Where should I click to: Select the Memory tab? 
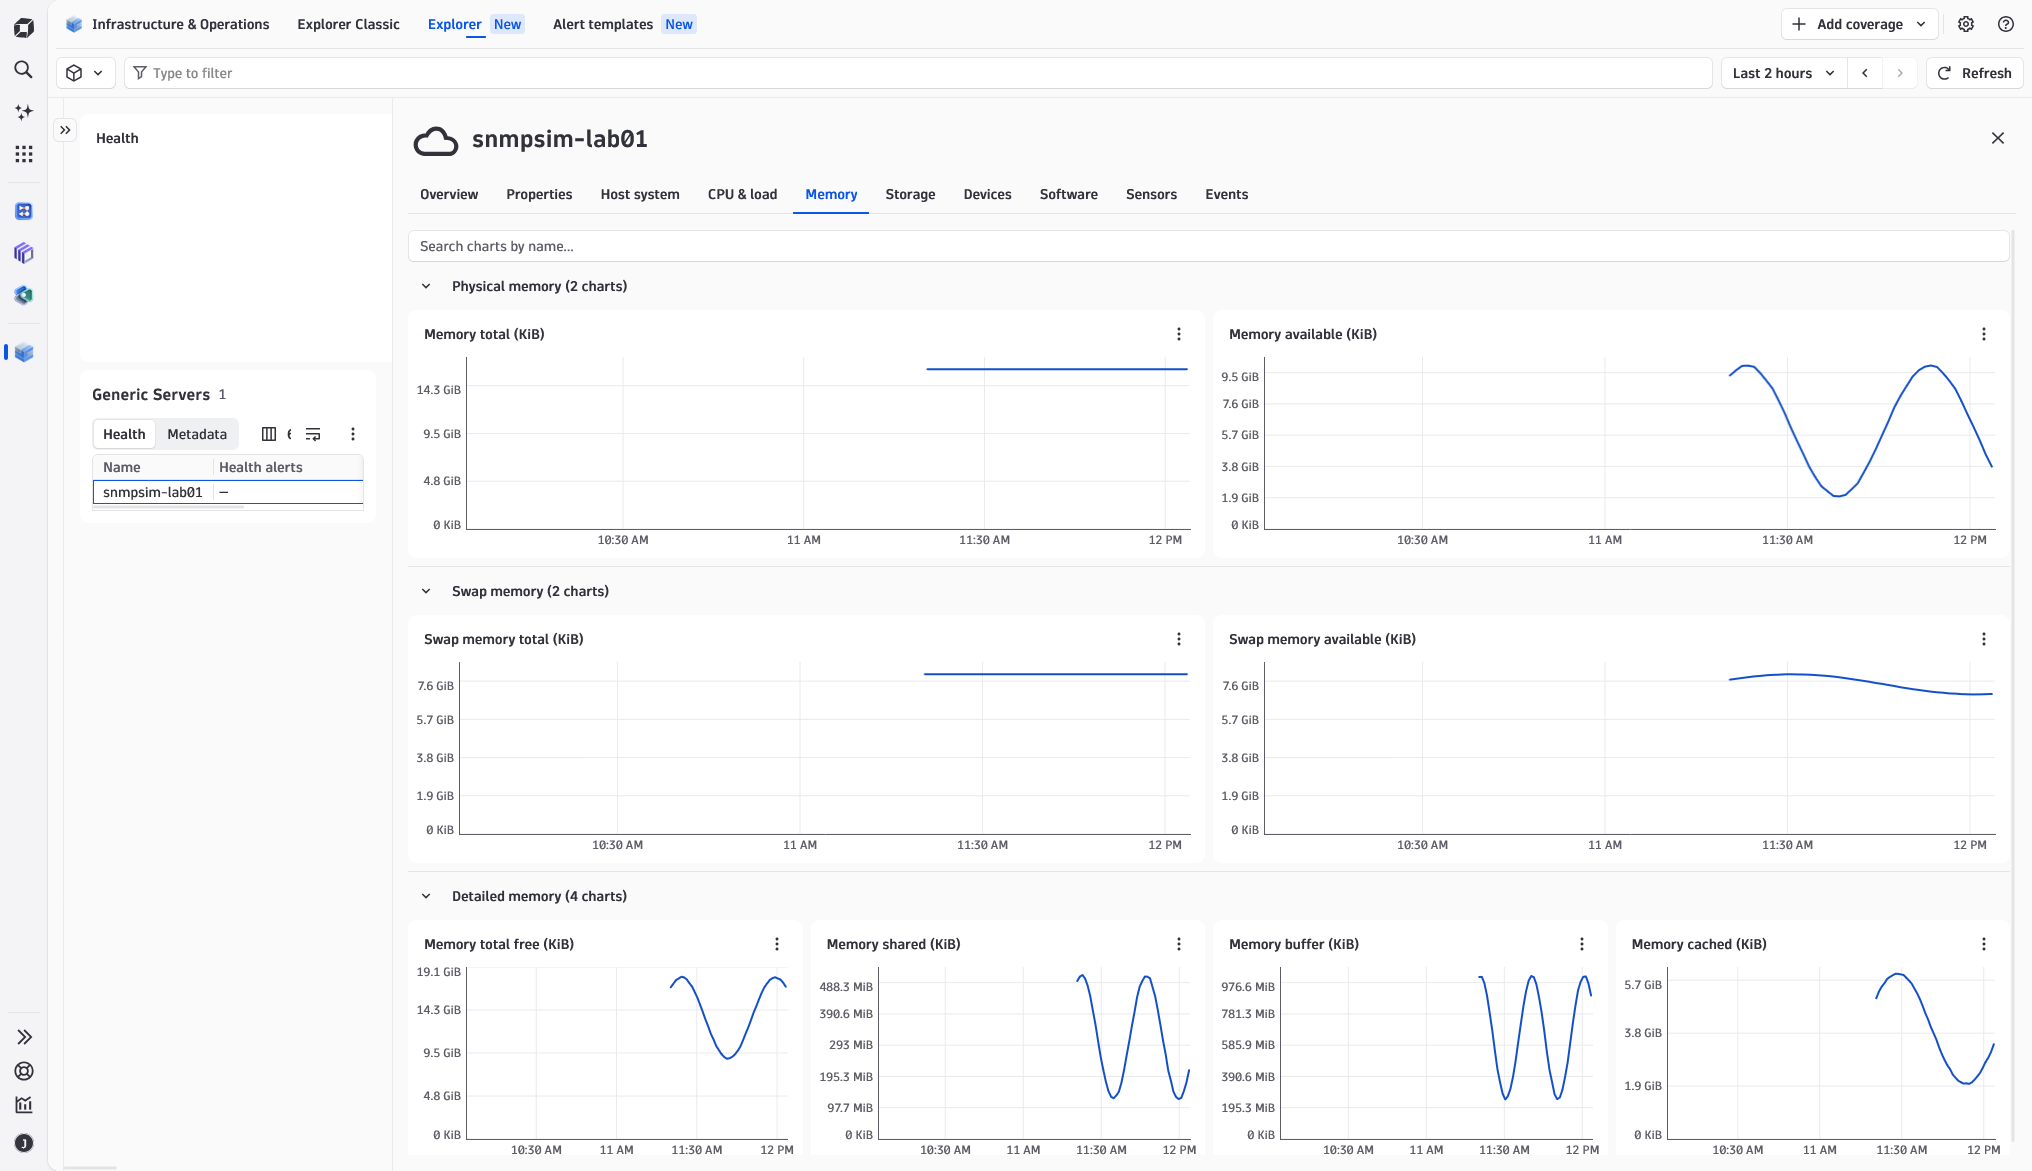[x=831, y=194]
